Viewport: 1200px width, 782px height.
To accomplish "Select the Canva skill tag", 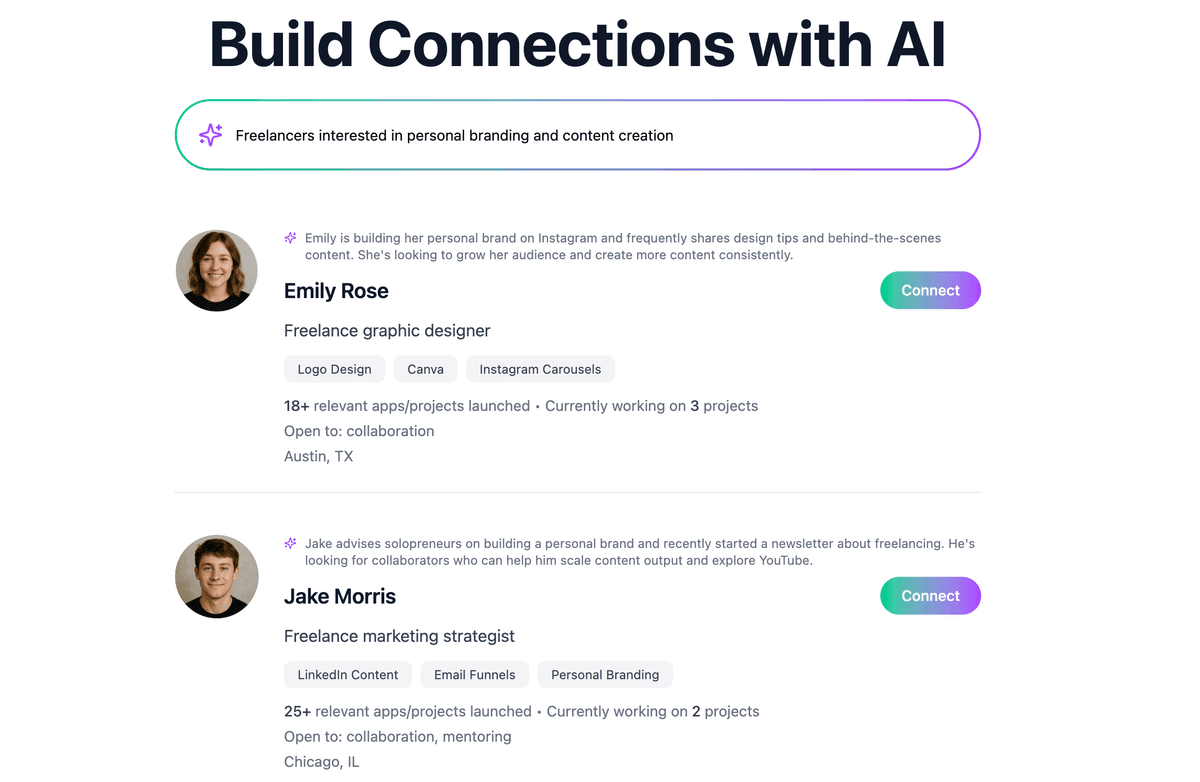I will pyautogui.click(x=425, y=369).
